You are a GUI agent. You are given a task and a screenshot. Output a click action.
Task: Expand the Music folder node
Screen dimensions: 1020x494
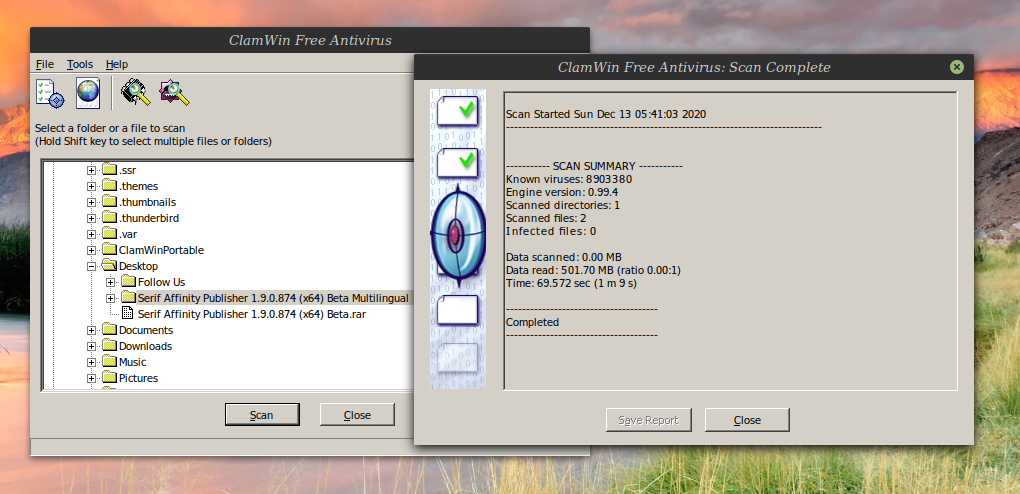pyautogui.click(x=91, y=363)
